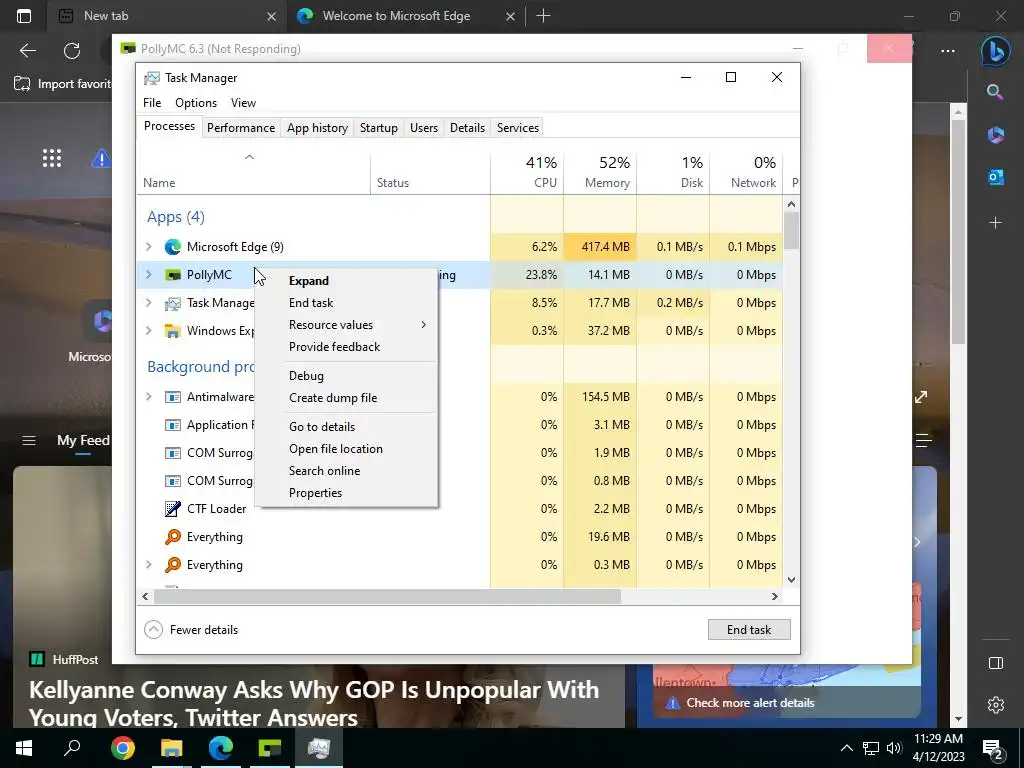Select Create dump file
1024x768 pixels.
[x=346, y=398]
